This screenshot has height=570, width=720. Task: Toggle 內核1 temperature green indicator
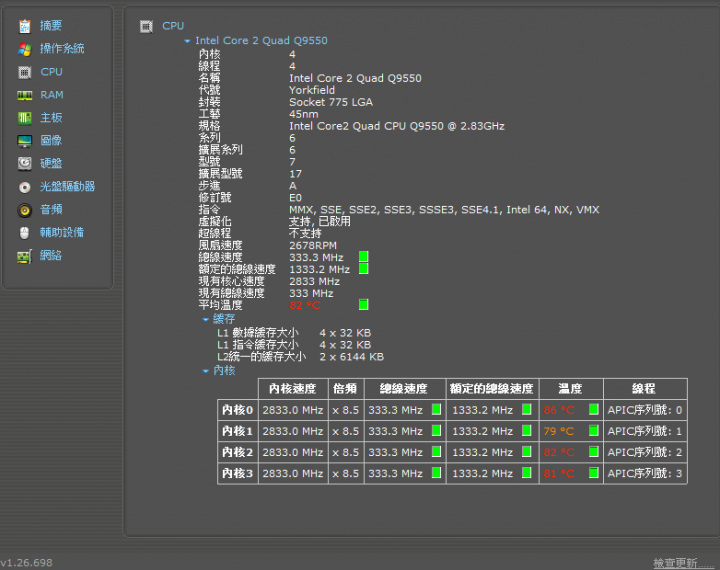point(594,430)
